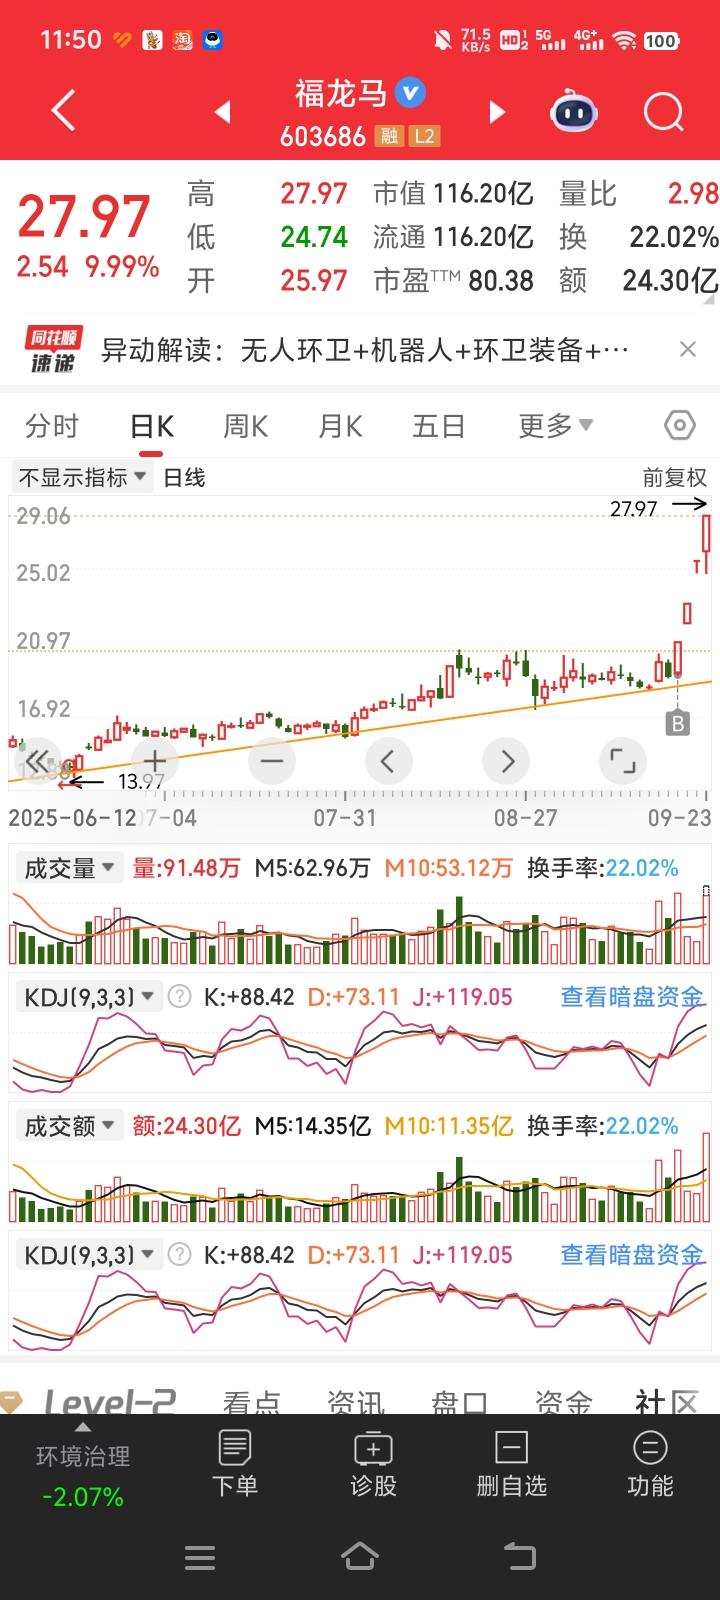Viewport: 720px width, 1600px height.
Task: Select the 分时 tab
Action: [52, 426]
